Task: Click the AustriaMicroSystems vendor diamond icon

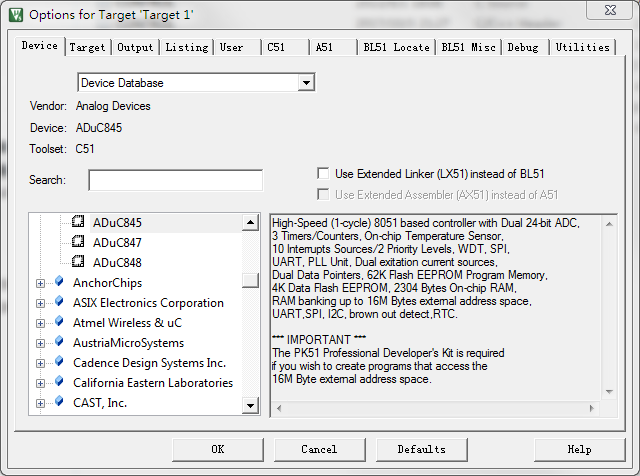Action: pyautogui.click(x=60, y=341)
